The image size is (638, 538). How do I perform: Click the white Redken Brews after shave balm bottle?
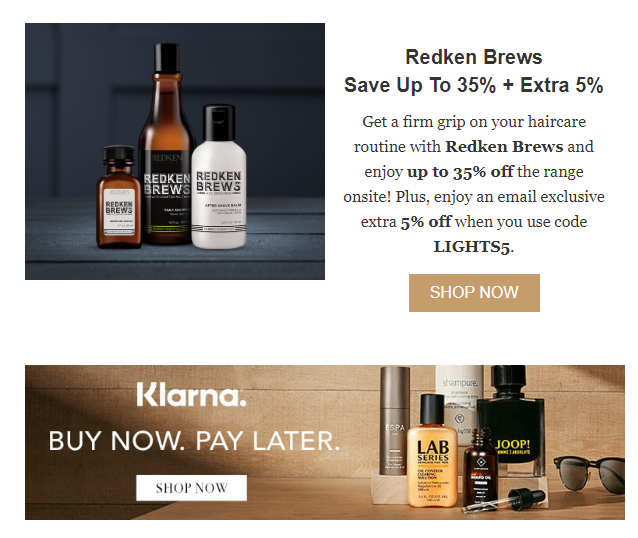[219, 177]
